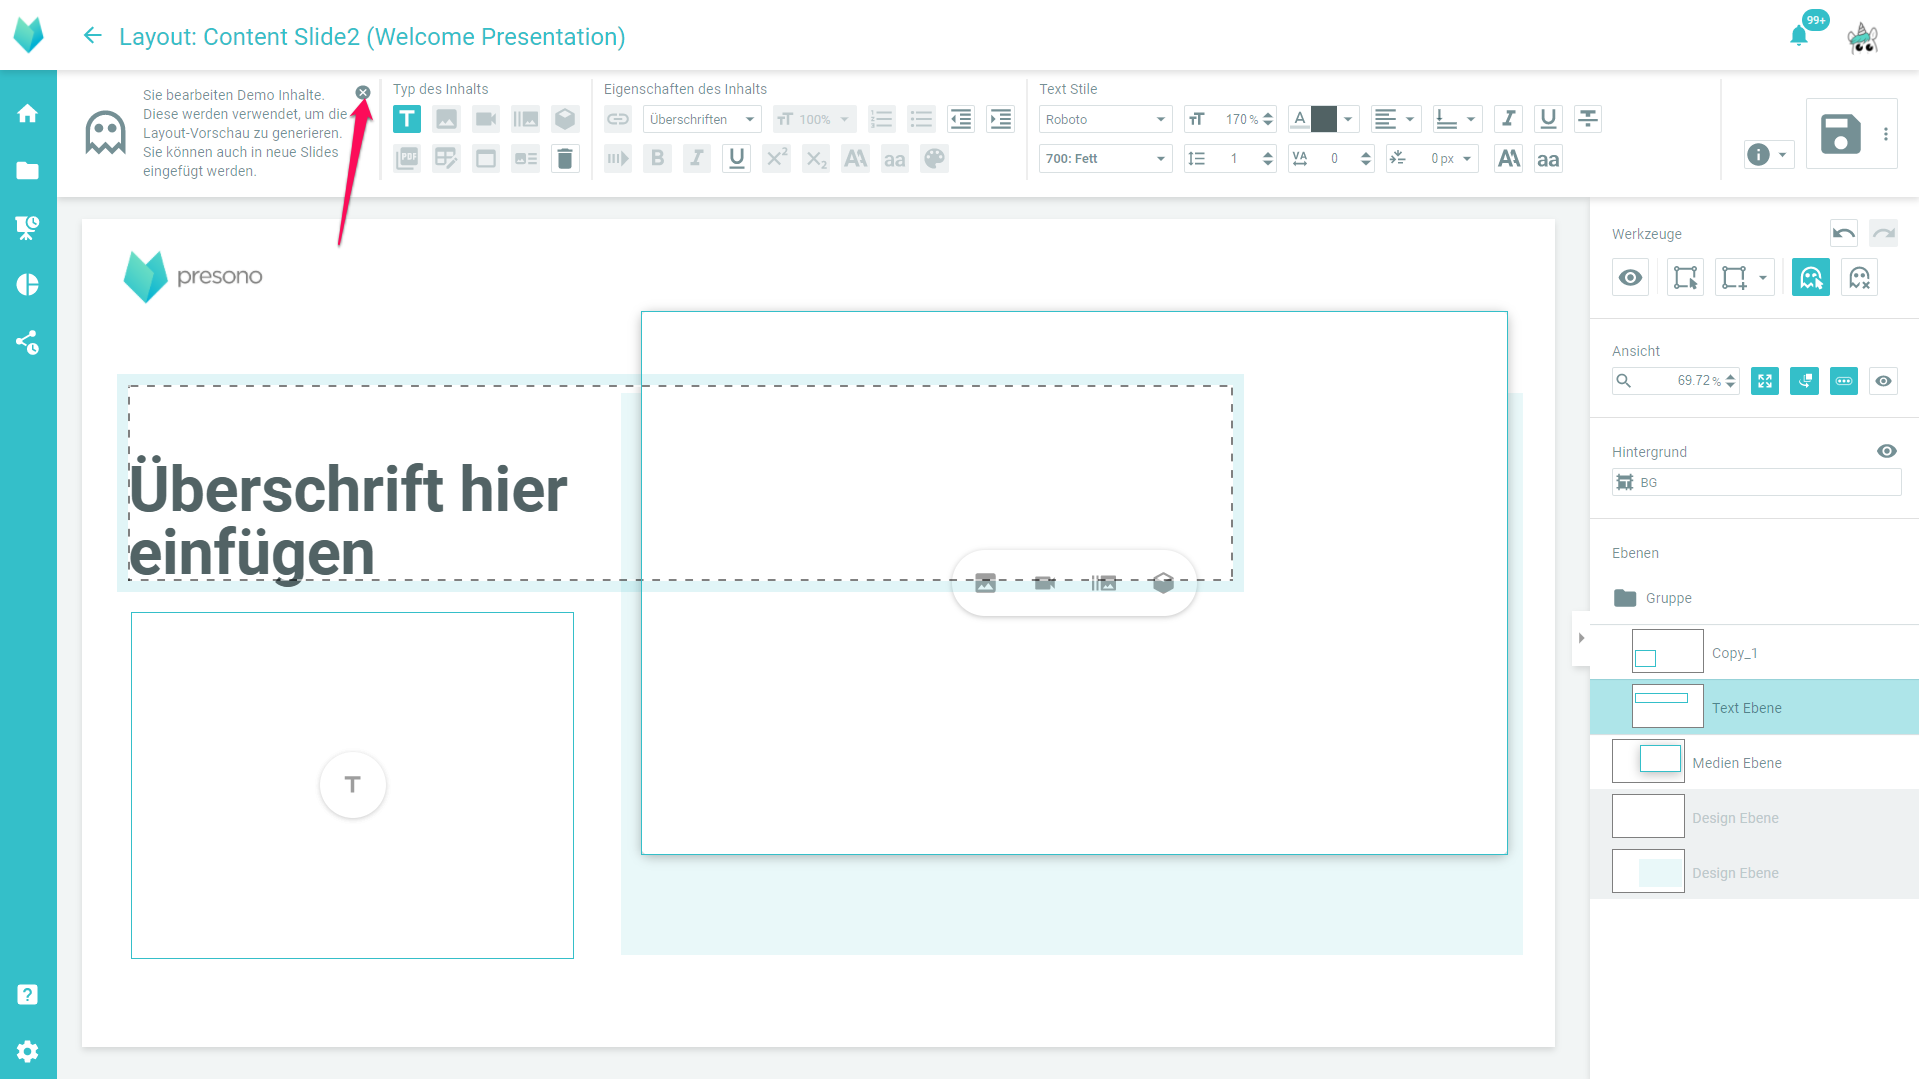Click the fit-to-screen view icon

(1765, 381)
